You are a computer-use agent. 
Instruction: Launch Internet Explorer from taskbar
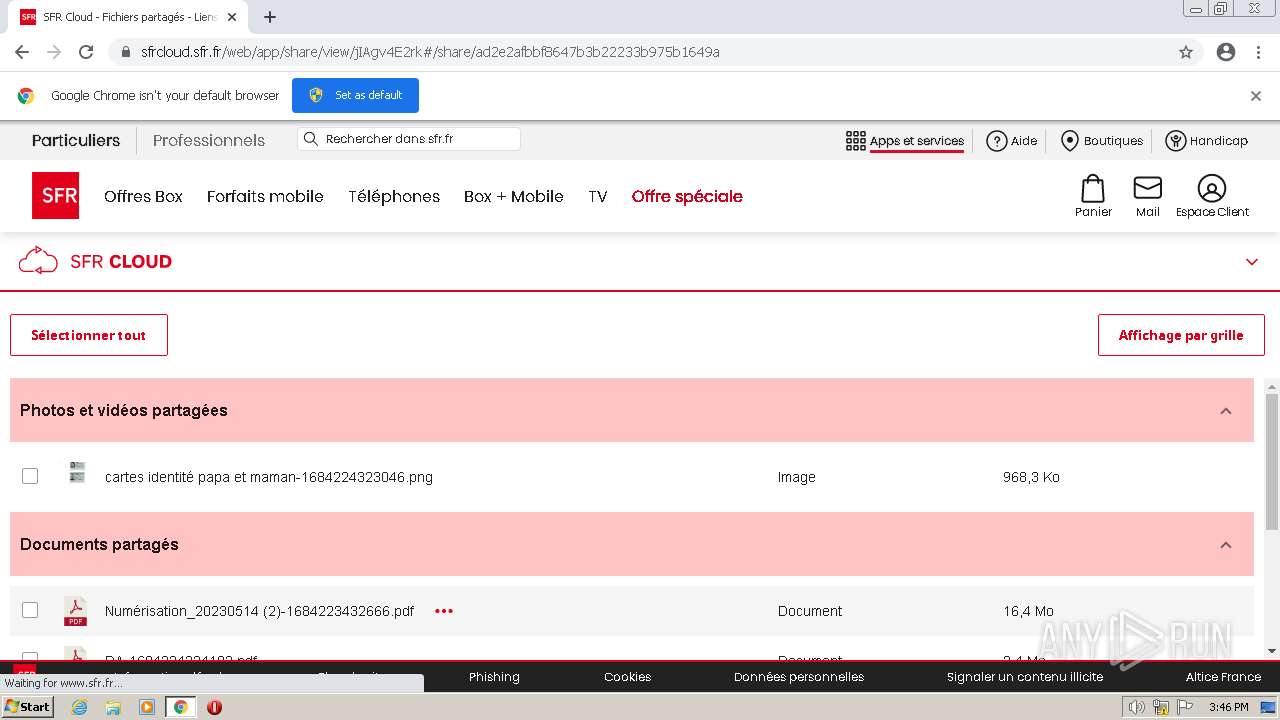click(x=80, y=707)
